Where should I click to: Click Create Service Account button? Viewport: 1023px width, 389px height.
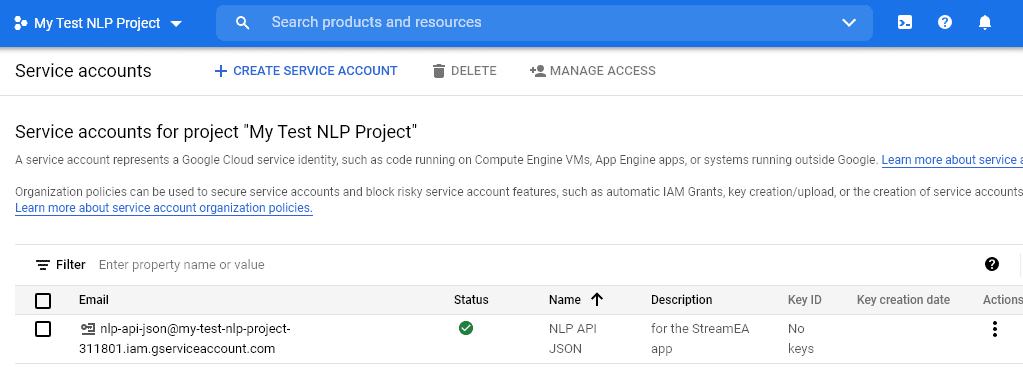click(x=306, y=71)
